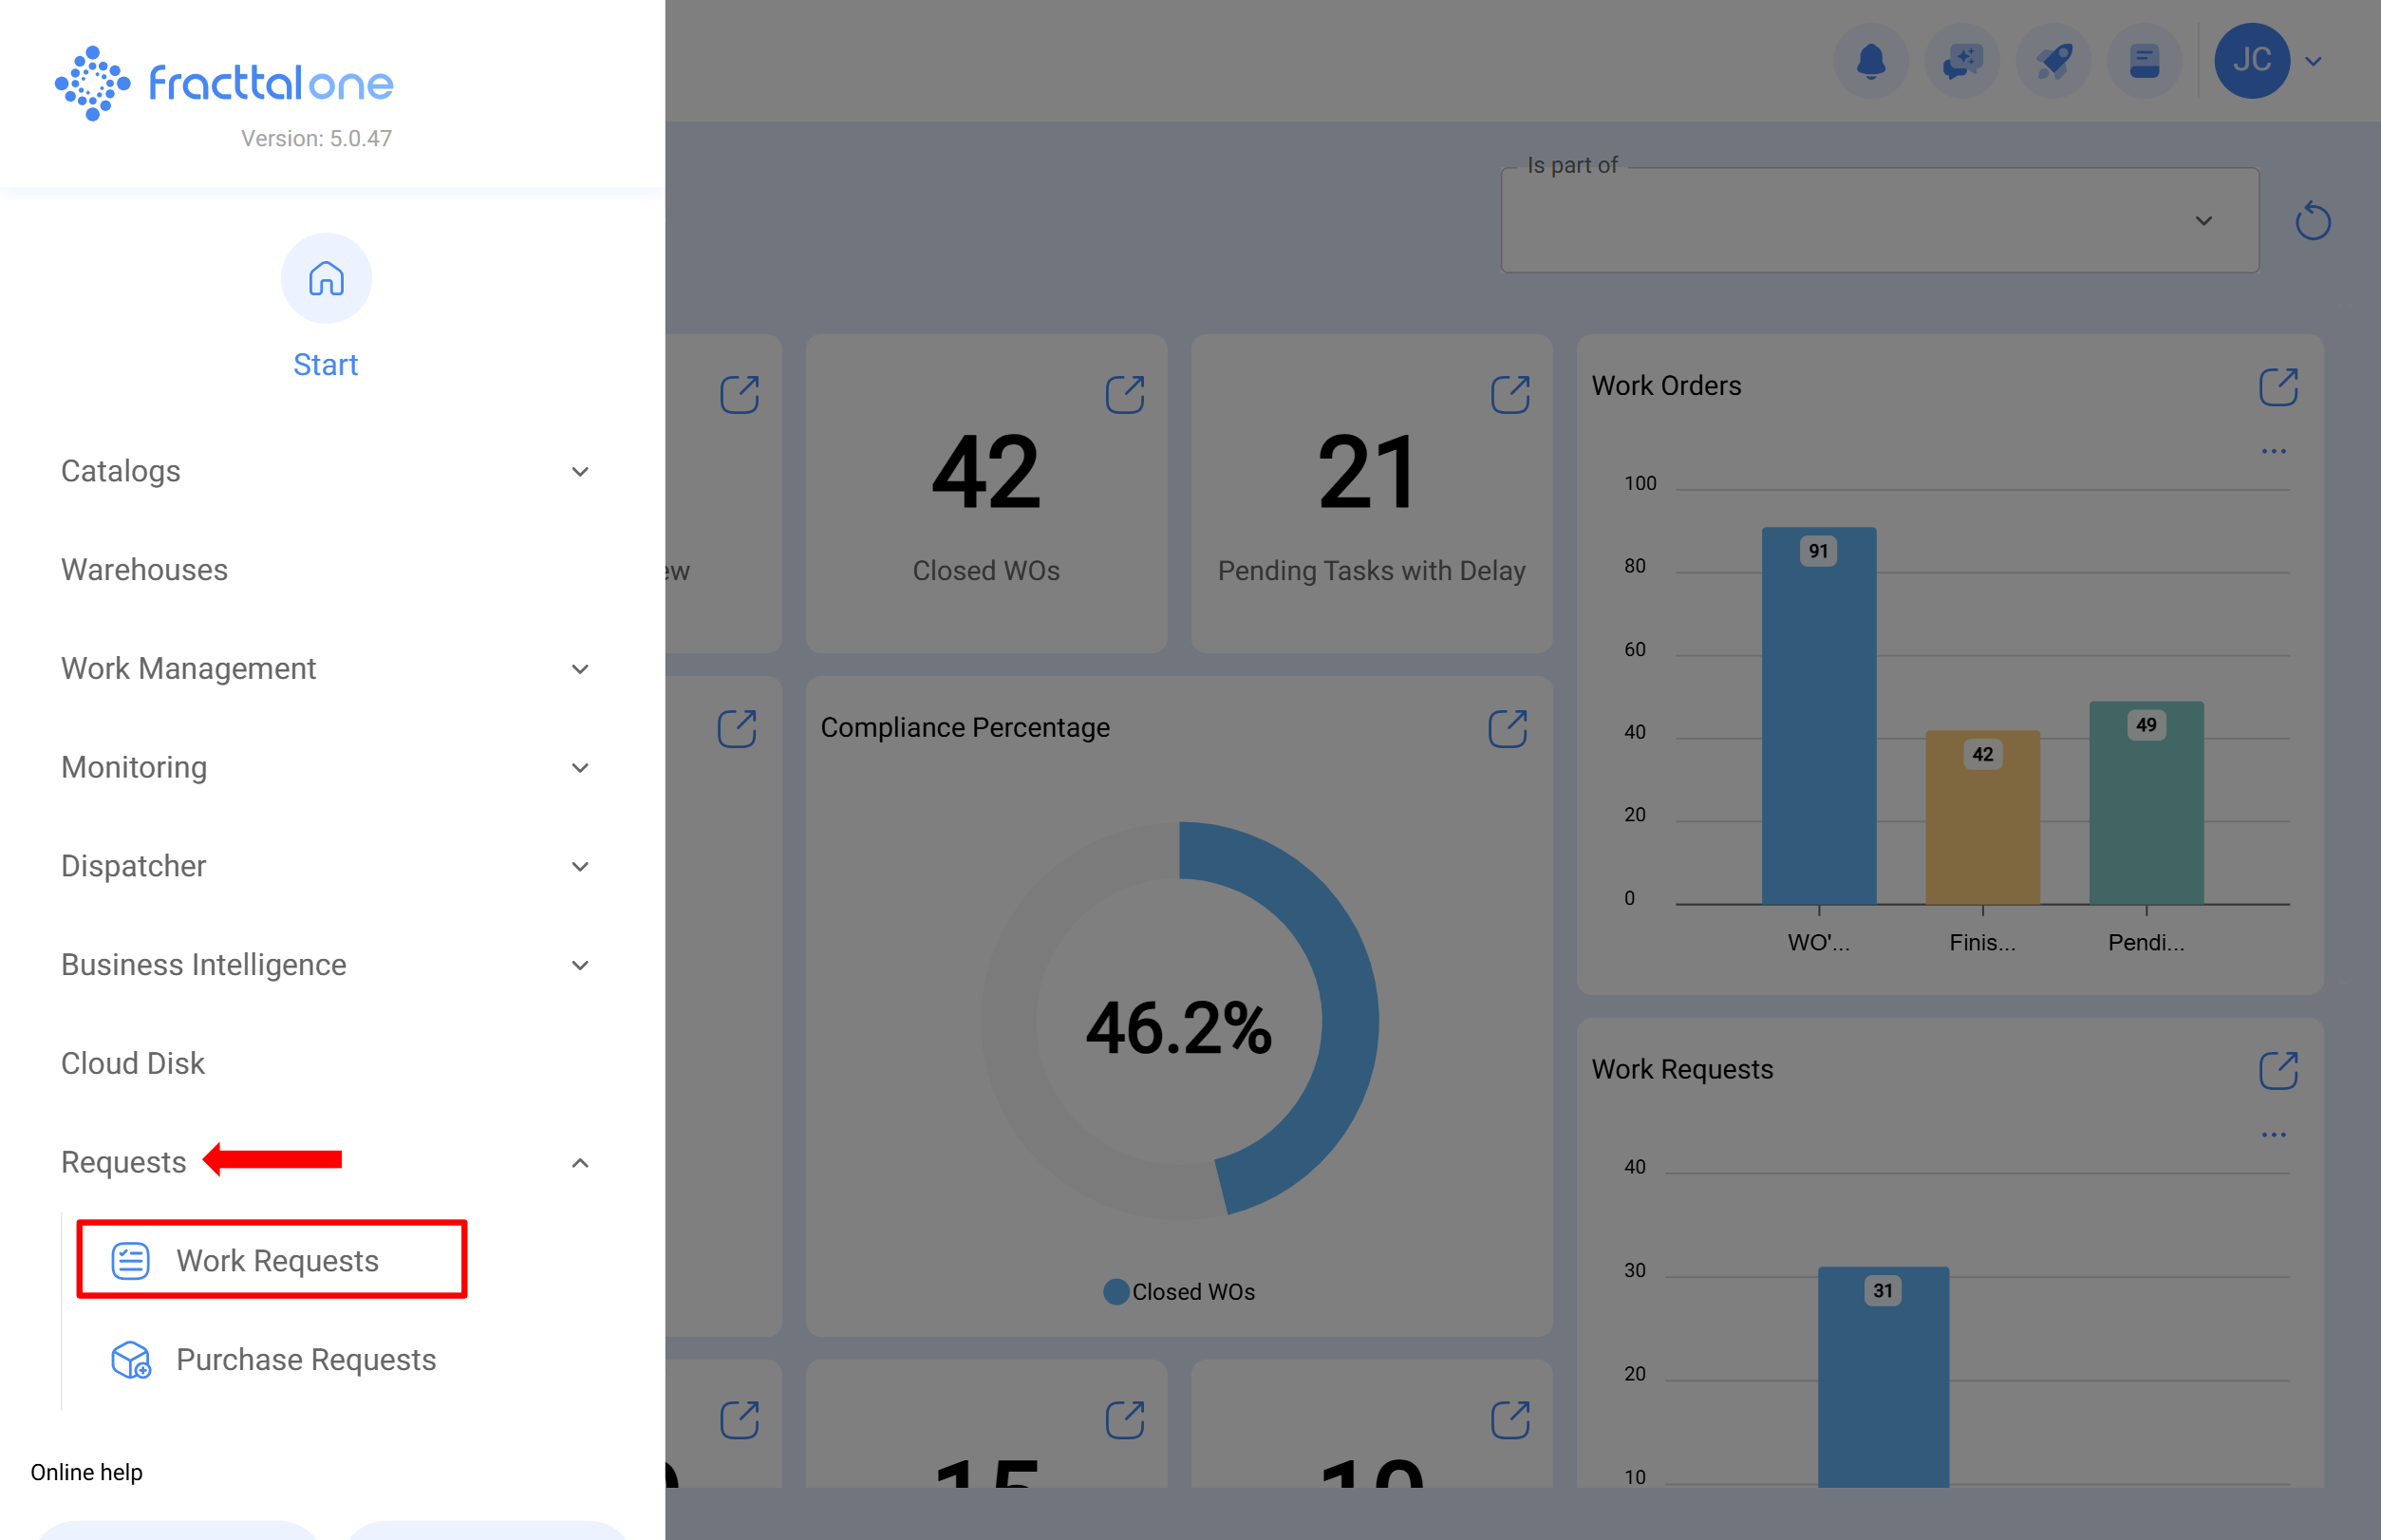Expand the Dispatcher chevron
Viewport: 2381px width, 1540px height.
click(580, 867)
